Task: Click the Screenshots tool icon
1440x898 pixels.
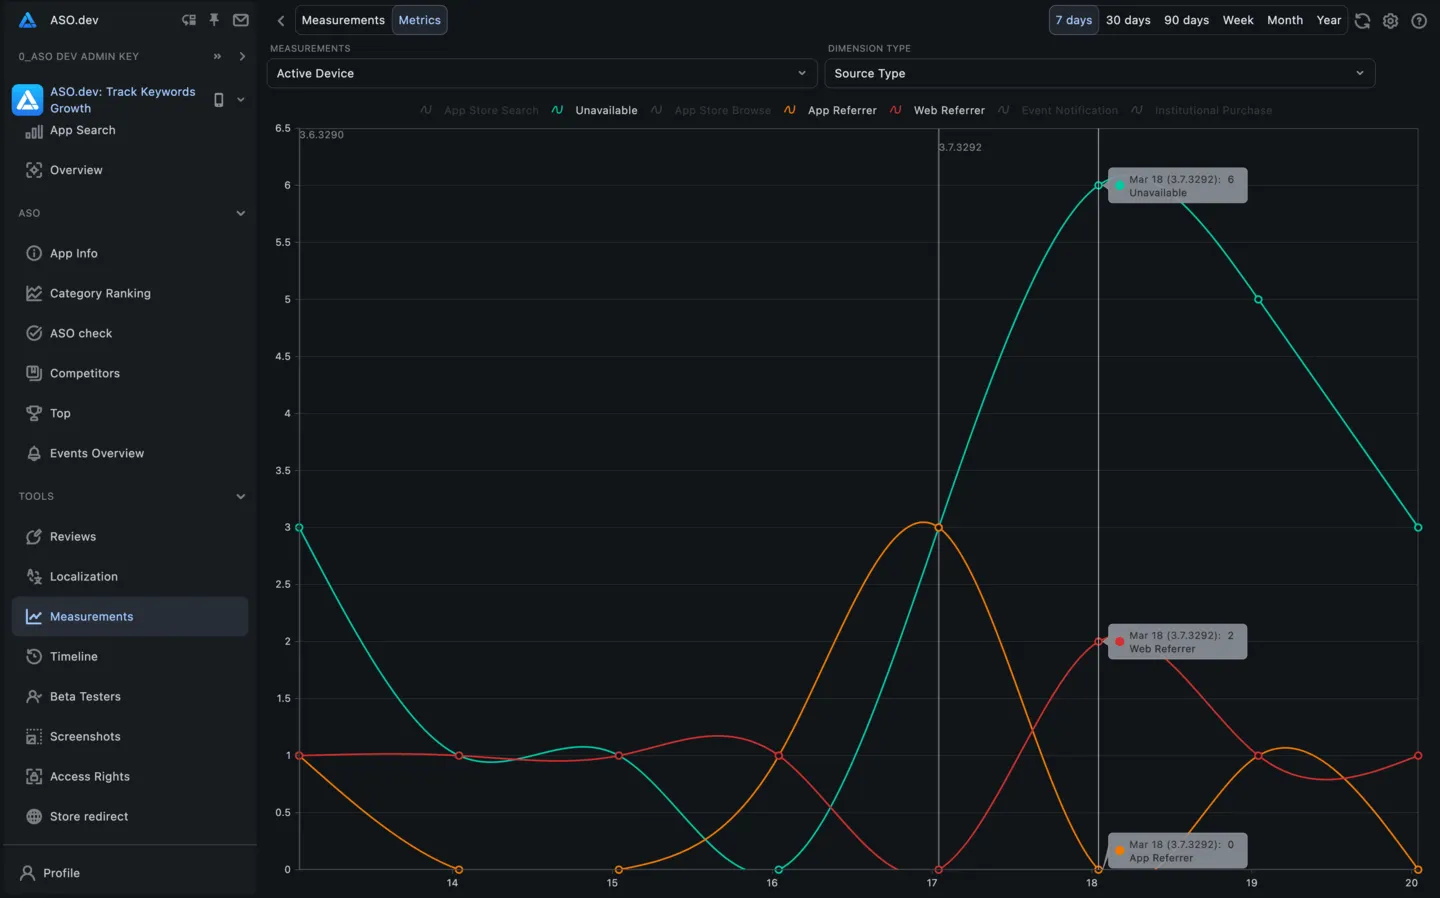Action: tap(34, 736)
